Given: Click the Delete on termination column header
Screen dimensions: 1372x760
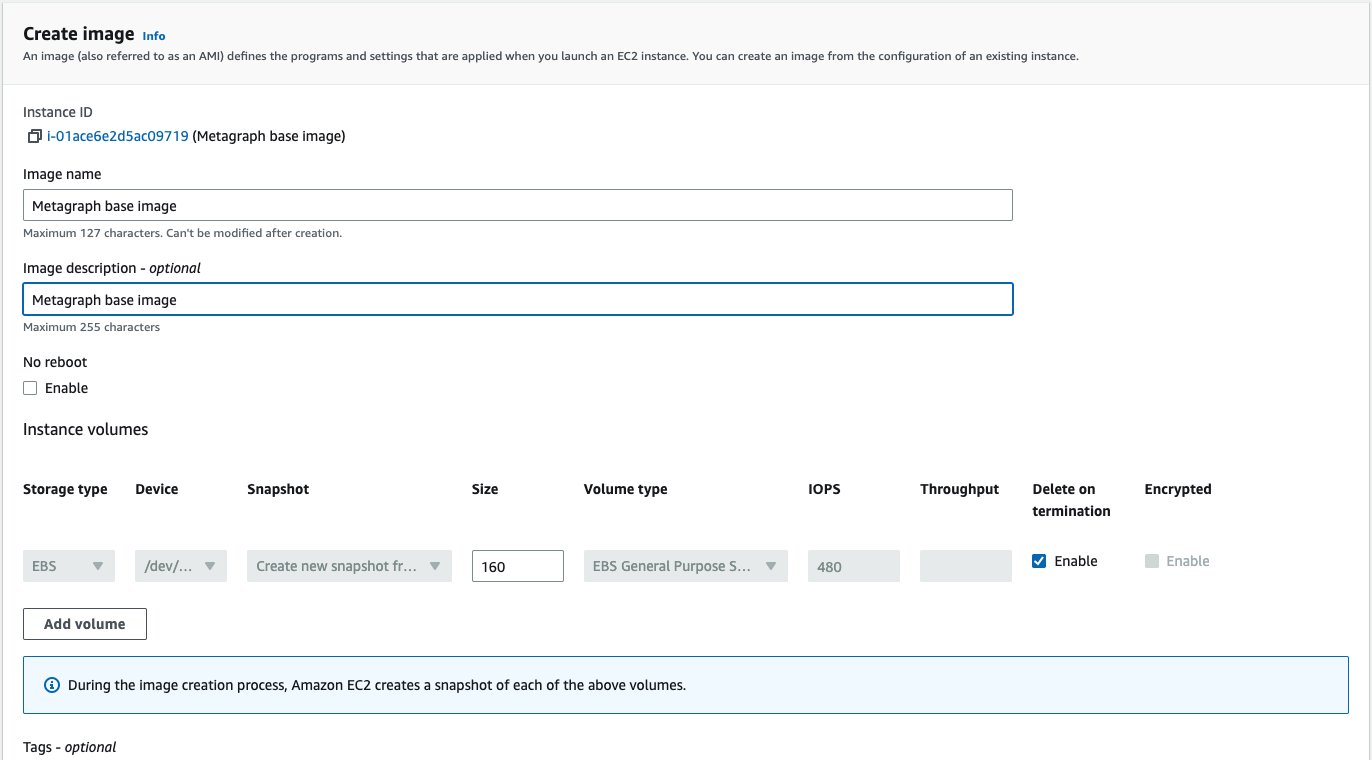Looking at the screenshot, I should [1071, 500].
